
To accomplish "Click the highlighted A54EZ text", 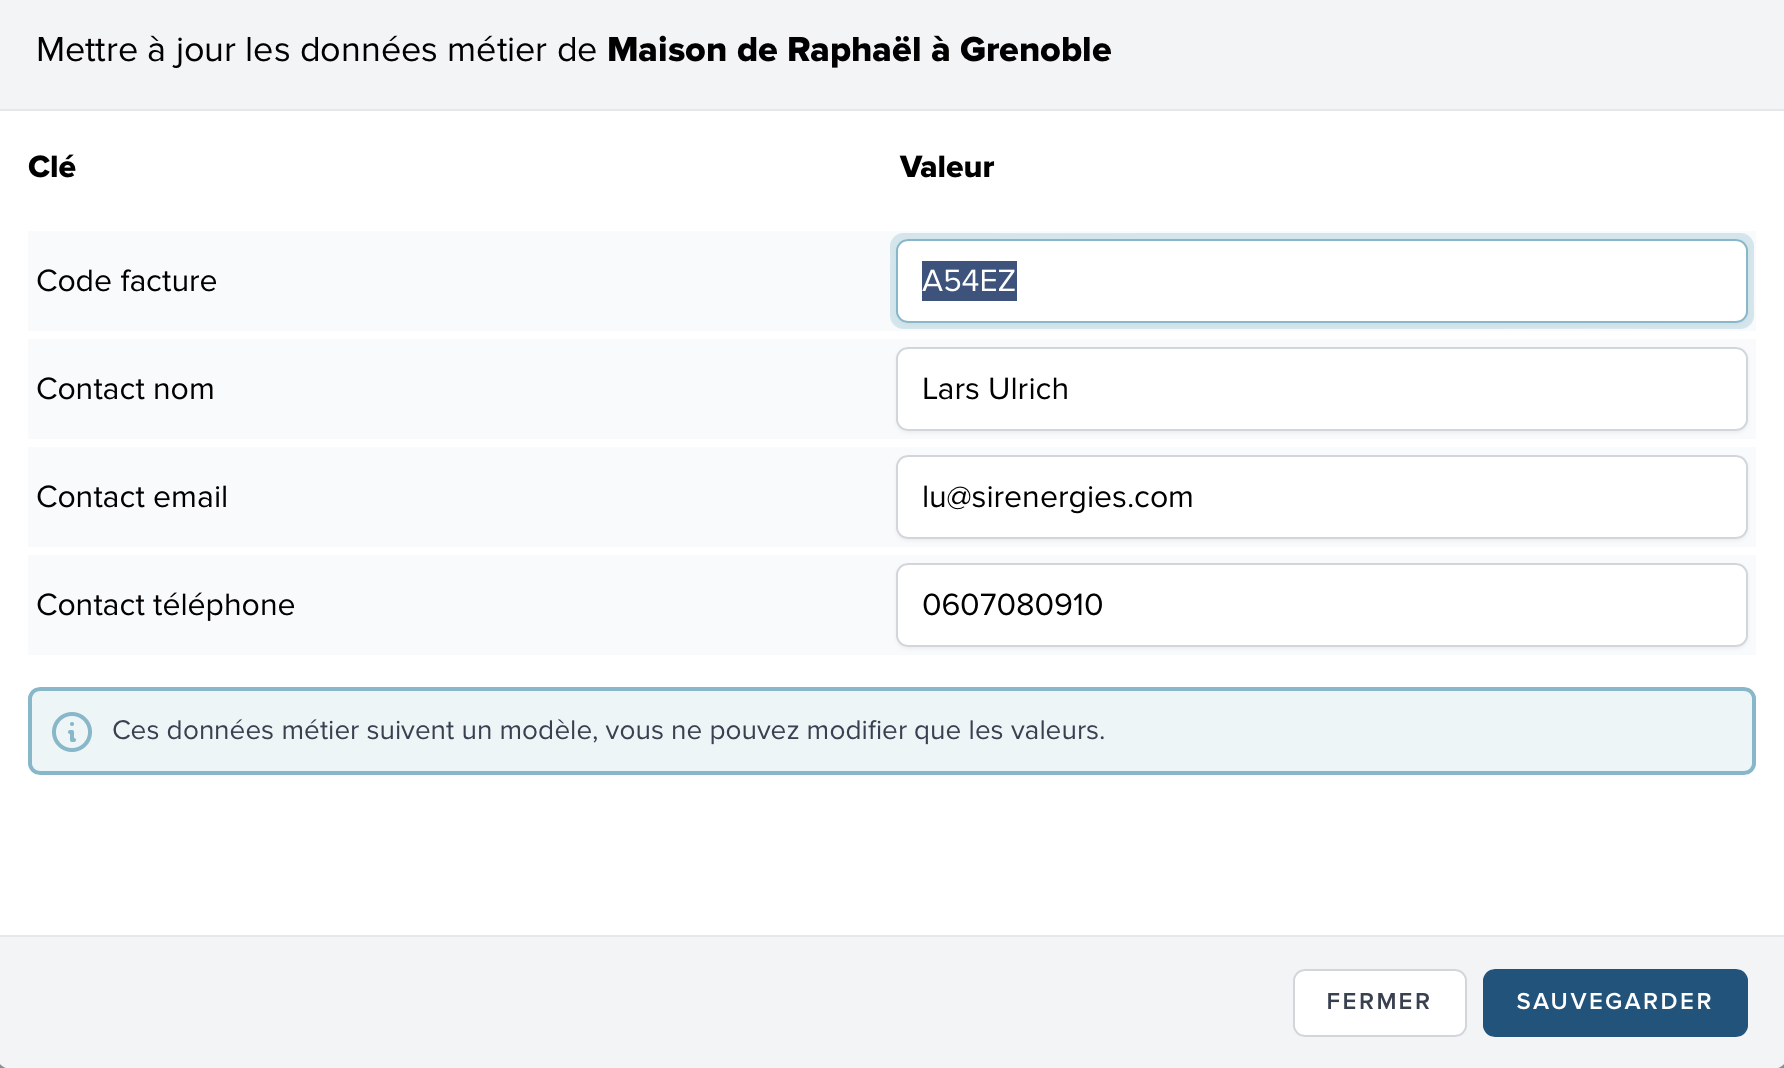I will (968, 281).
